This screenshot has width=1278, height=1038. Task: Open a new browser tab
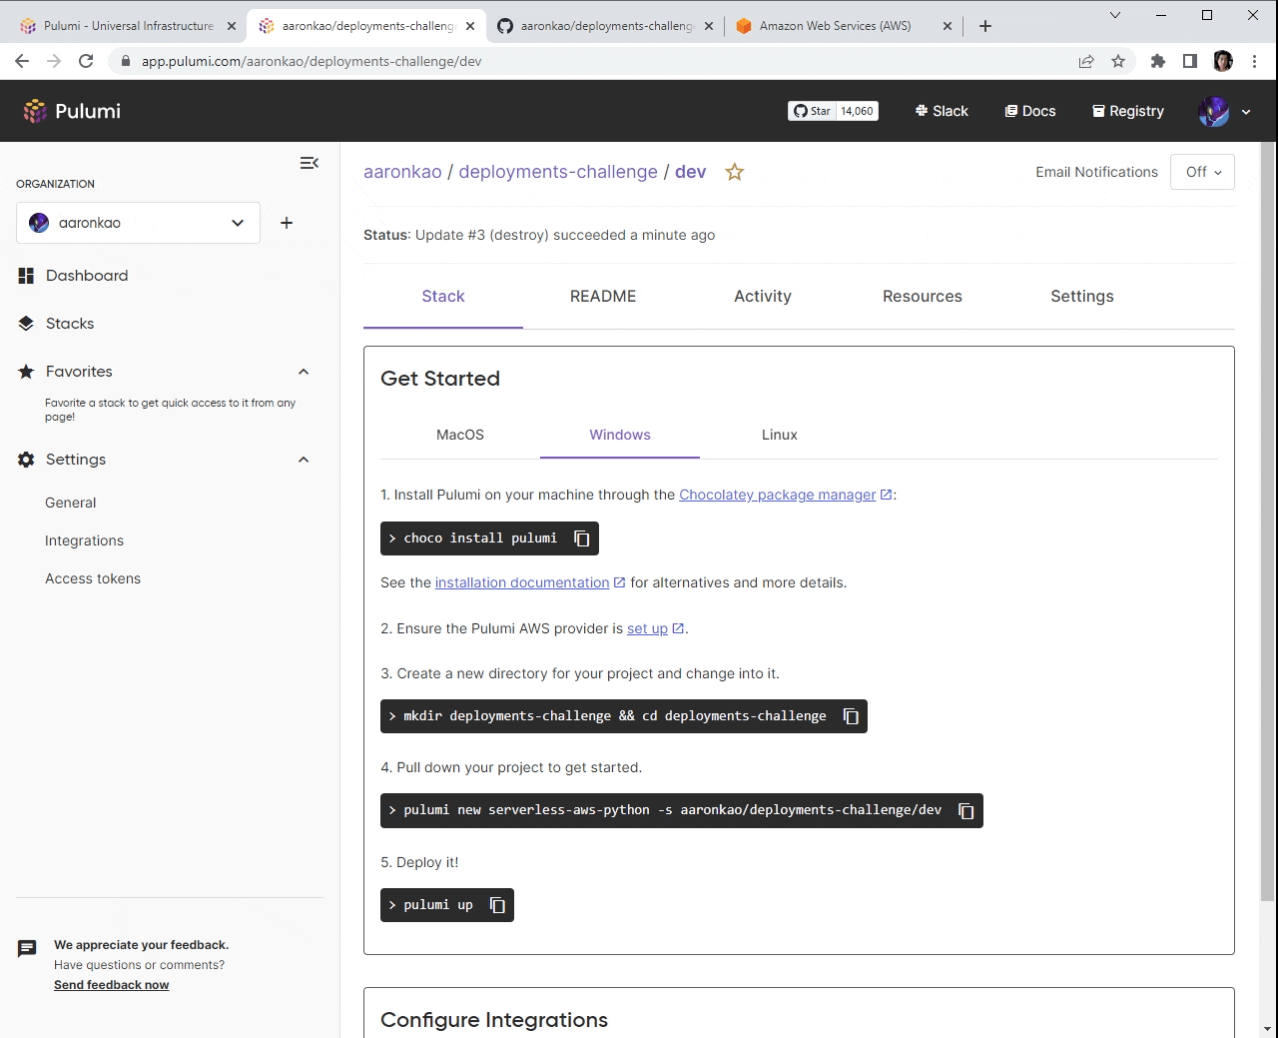(985, 26)
